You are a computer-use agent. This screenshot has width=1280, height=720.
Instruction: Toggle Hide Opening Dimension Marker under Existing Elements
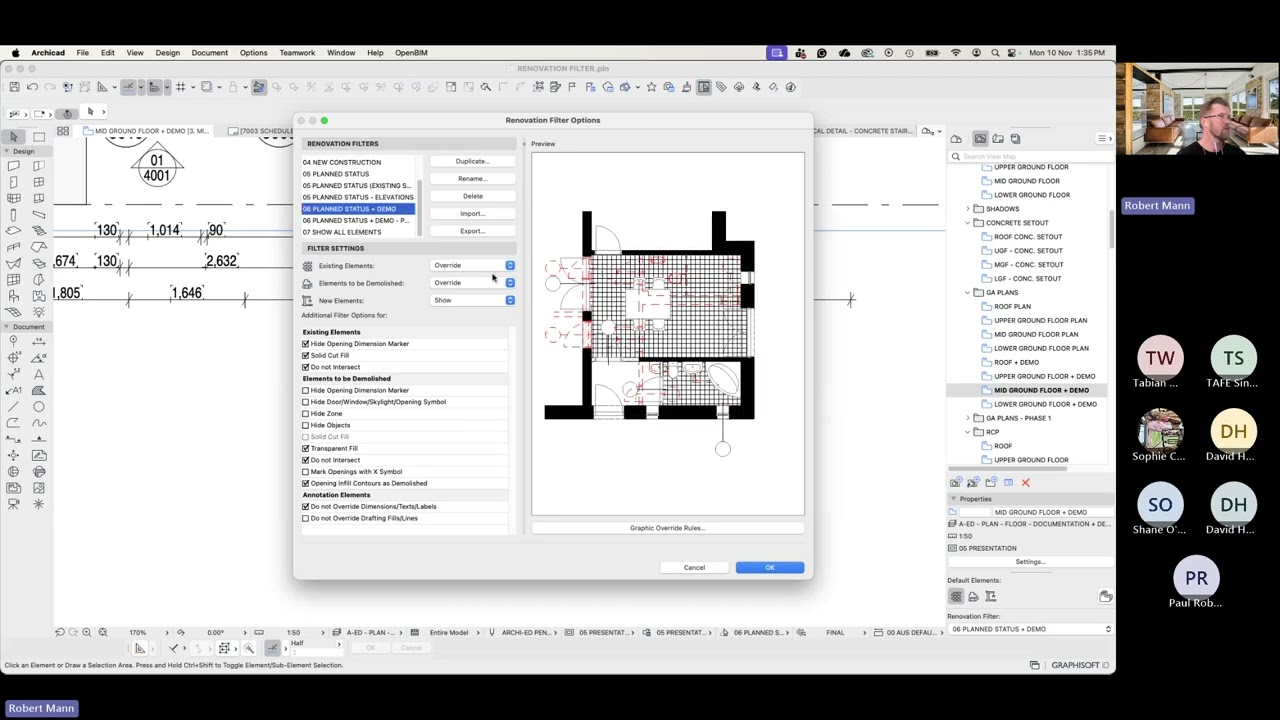[306, 344]
